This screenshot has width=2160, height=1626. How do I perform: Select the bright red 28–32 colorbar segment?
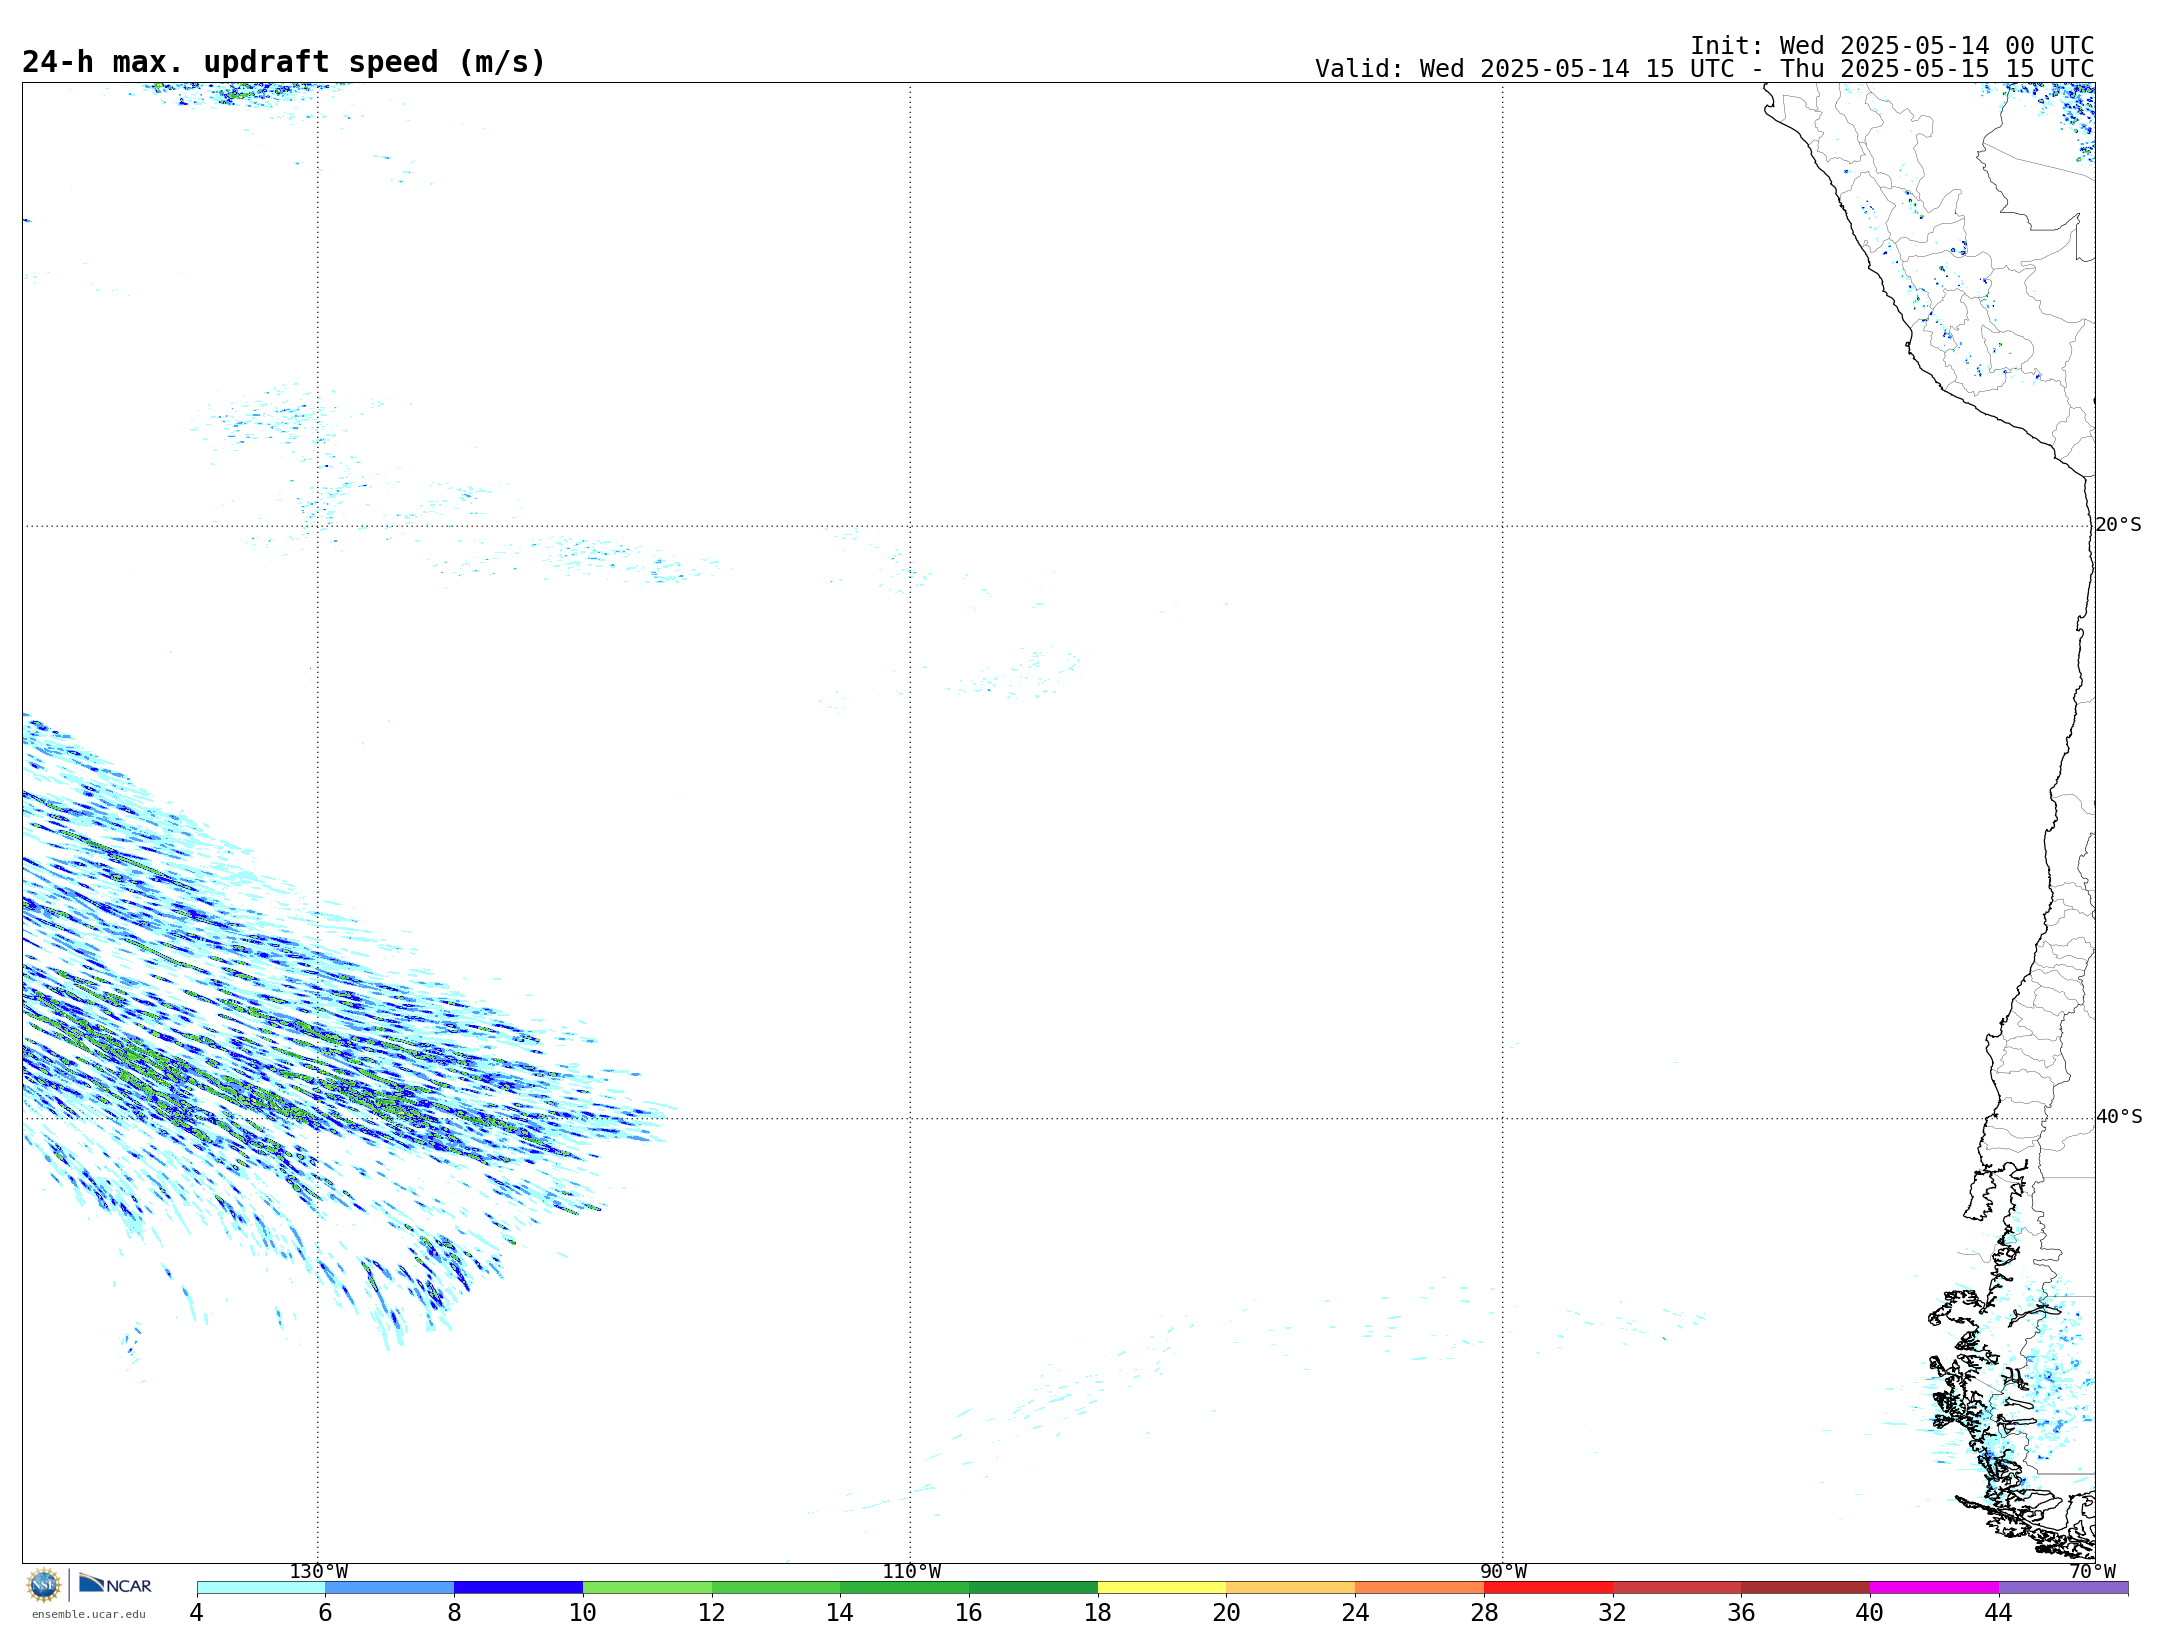(1548, 1588)
